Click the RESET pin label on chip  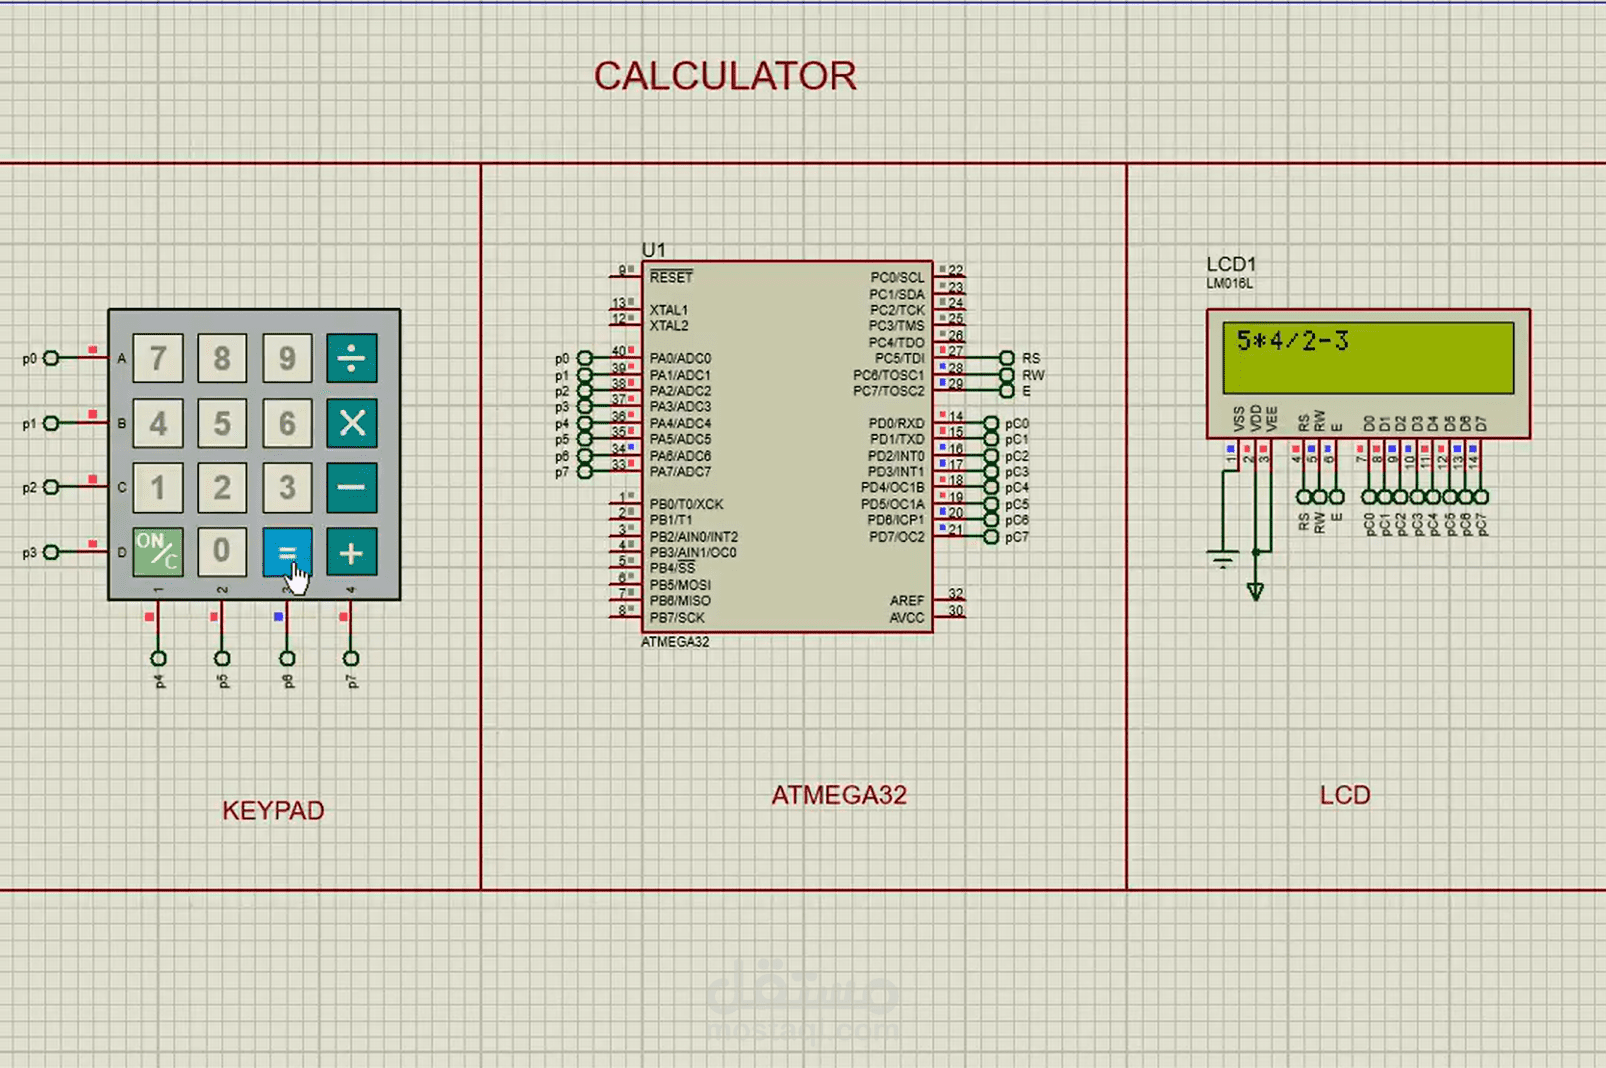click(671, 277)
